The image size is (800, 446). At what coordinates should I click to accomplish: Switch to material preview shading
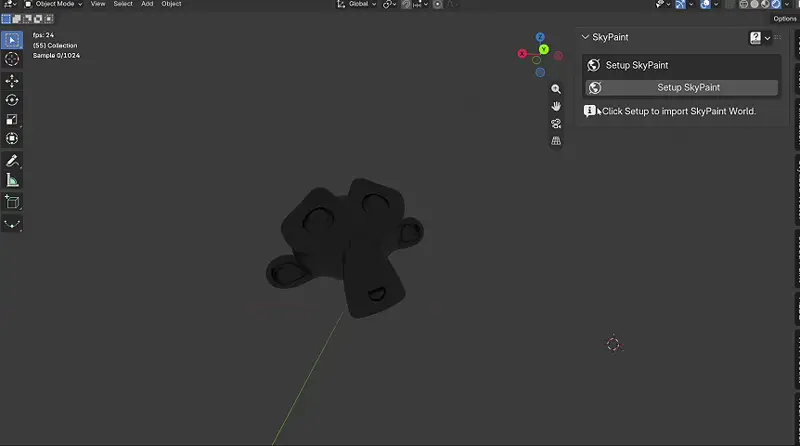765,4
